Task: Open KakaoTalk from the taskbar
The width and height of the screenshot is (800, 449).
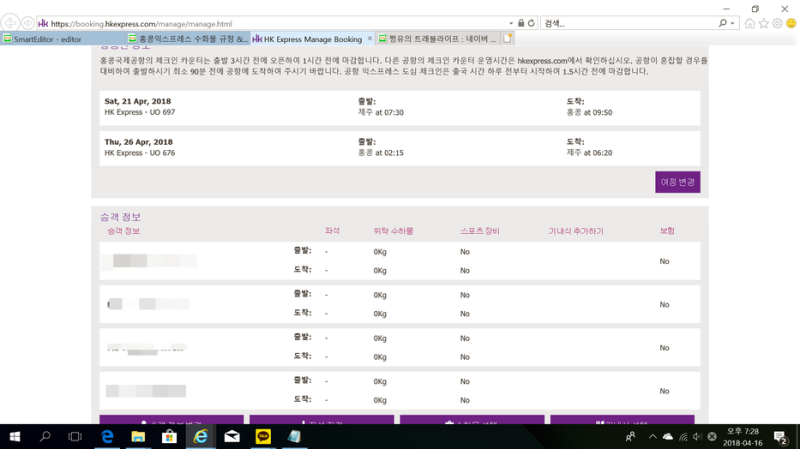Action: coord(263,437)
